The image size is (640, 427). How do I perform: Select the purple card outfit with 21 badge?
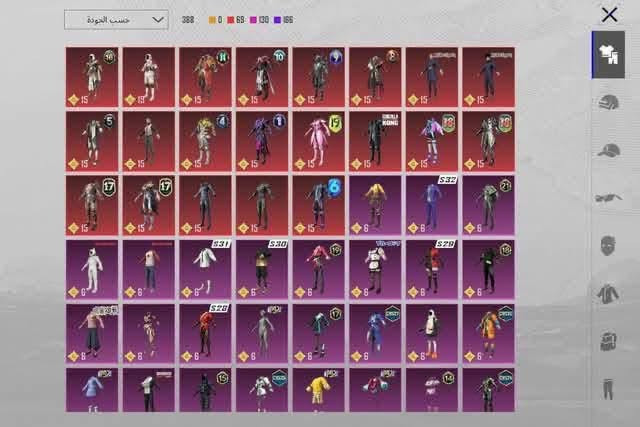(489, 205)
